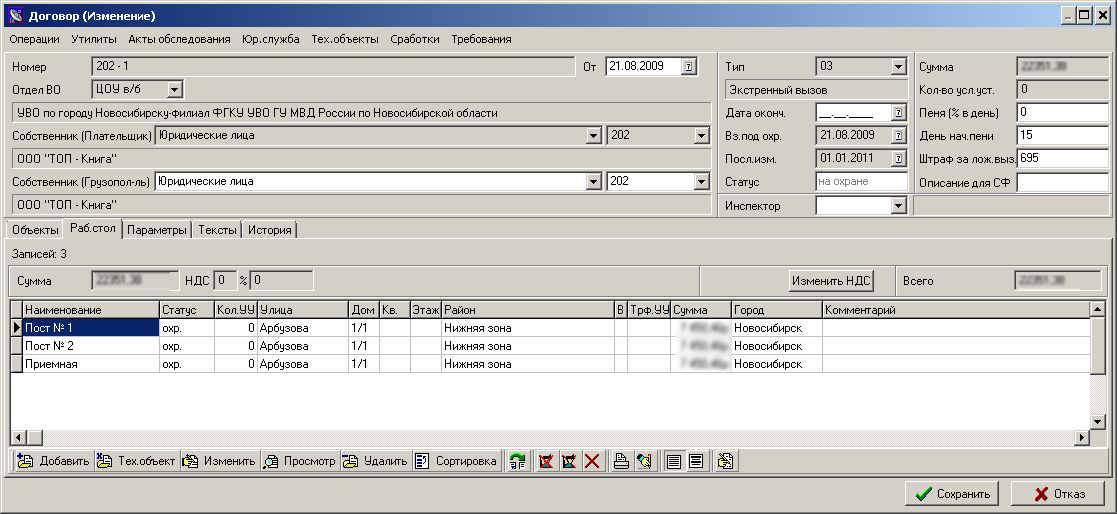Click the Описание для СФ field
This screenshot has height=514, width=1117.
click(x=1063, y=182)
